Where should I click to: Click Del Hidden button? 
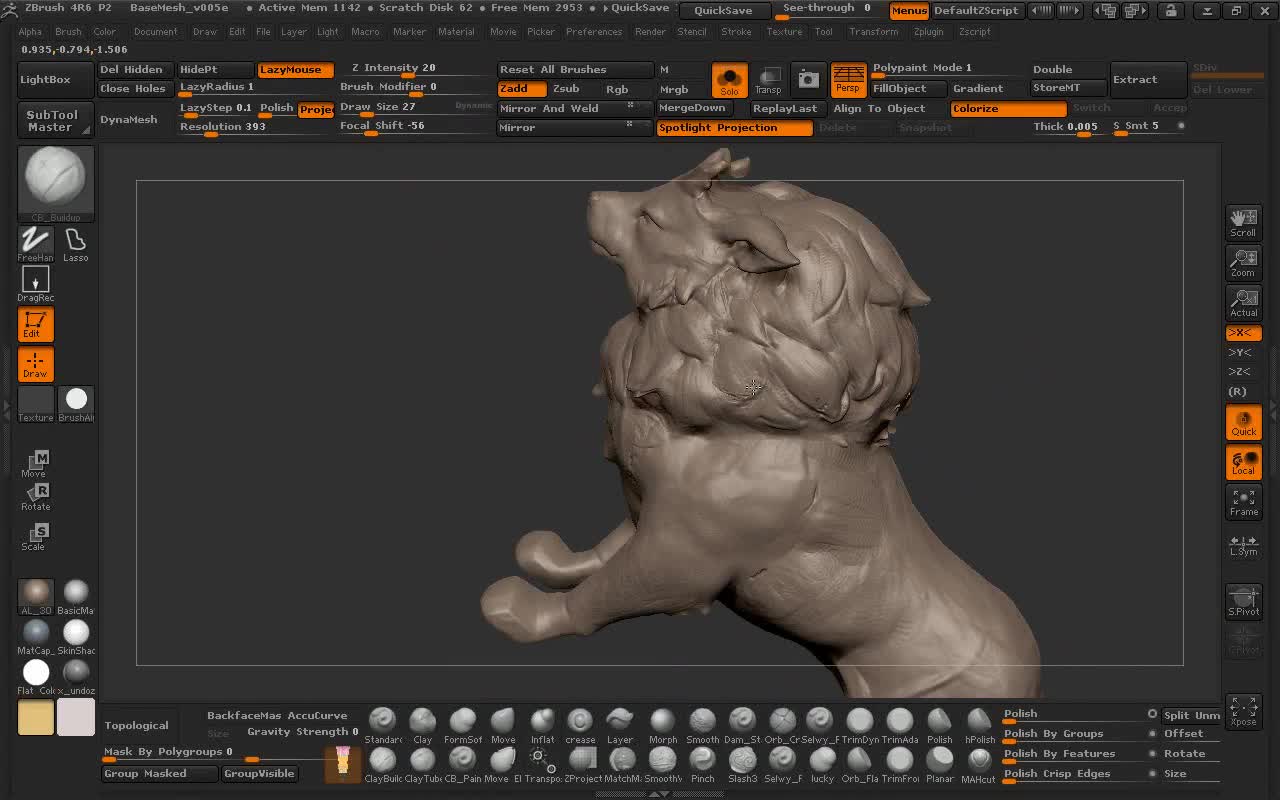click(135, 70)
